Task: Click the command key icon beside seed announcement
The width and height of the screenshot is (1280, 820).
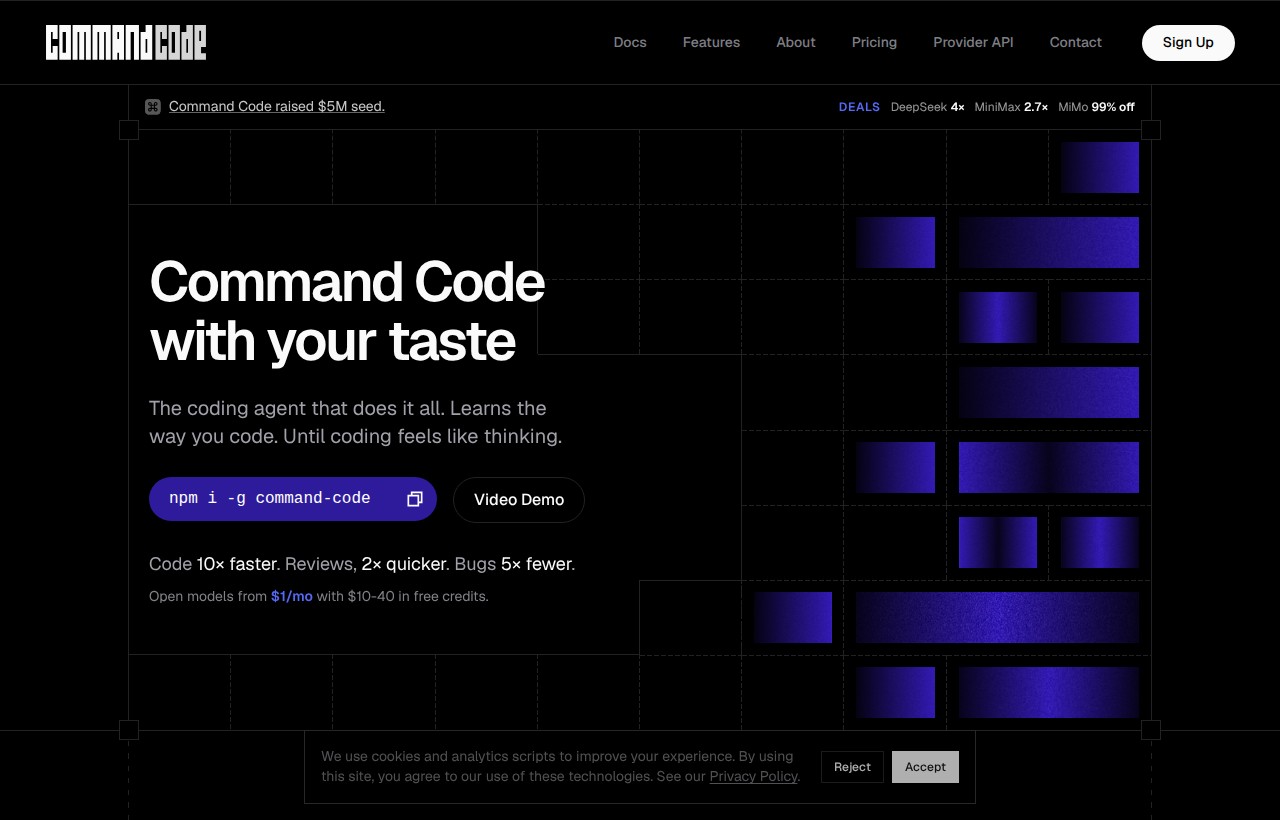Action: (153, 107)
